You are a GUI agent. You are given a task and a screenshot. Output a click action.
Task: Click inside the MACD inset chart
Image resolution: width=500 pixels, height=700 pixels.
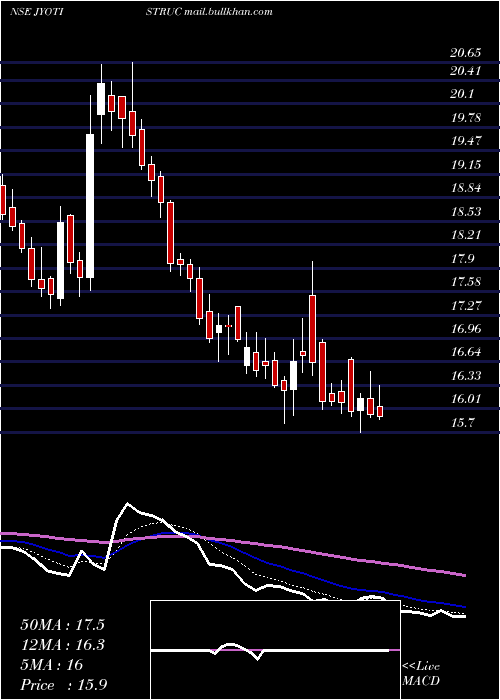275,650
